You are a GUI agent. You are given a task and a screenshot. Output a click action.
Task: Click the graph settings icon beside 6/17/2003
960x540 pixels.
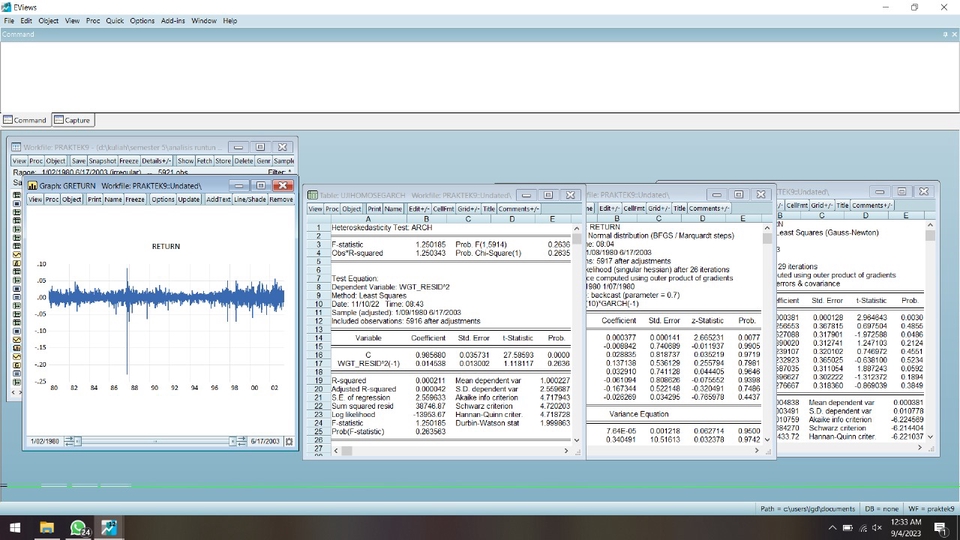tap(289, 441)
